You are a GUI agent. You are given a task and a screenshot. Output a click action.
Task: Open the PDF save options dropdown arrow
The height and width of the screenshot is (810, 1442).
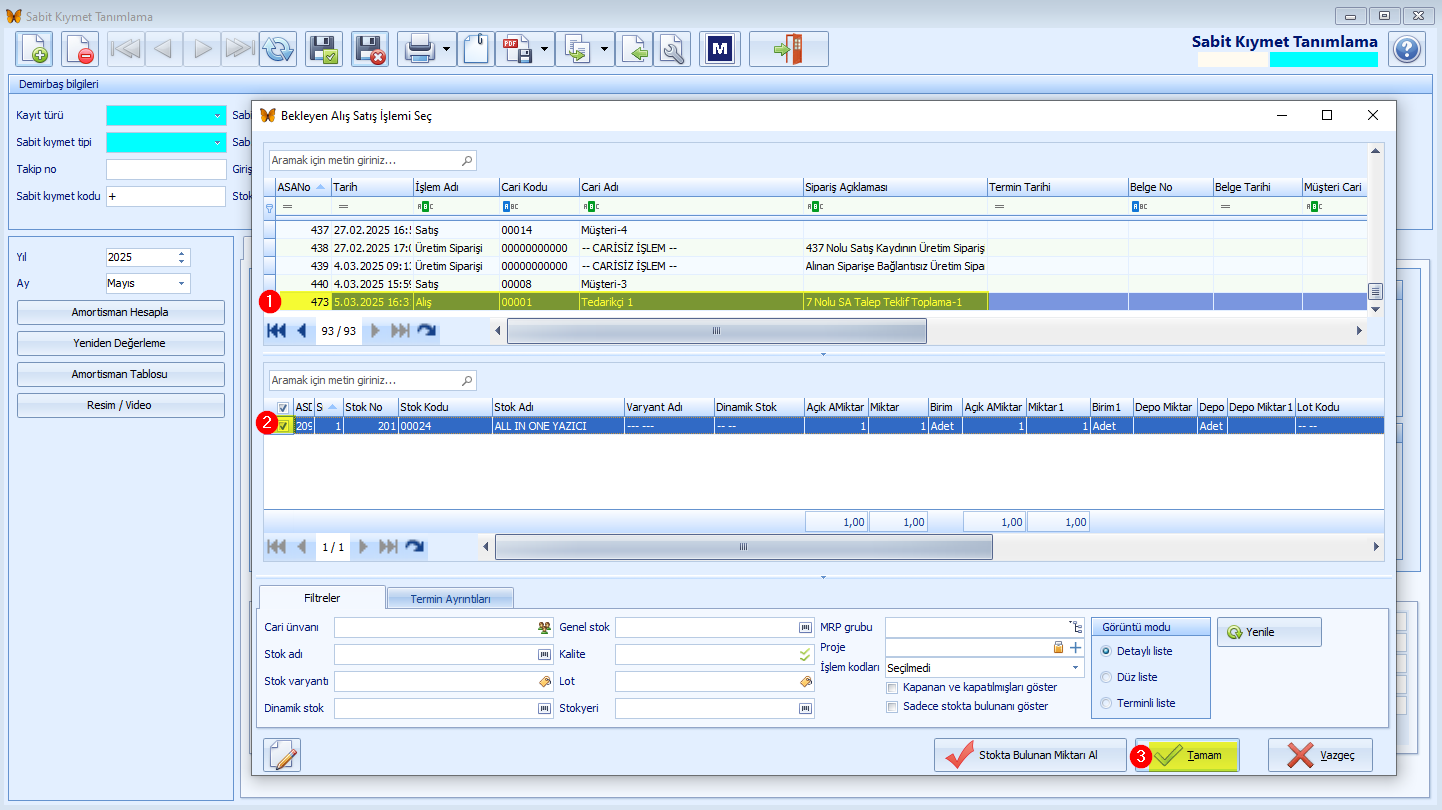pyautogui.click(x=545, y=48)
